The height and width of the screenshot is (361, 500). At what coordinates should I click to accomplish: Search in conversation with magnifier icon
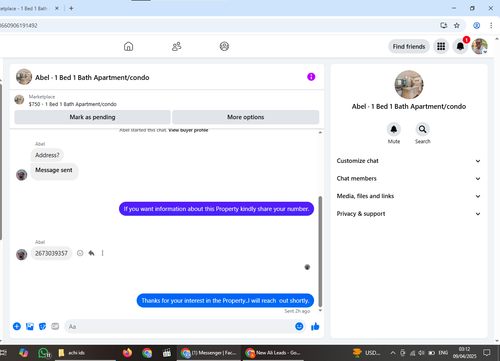[422, 129]
